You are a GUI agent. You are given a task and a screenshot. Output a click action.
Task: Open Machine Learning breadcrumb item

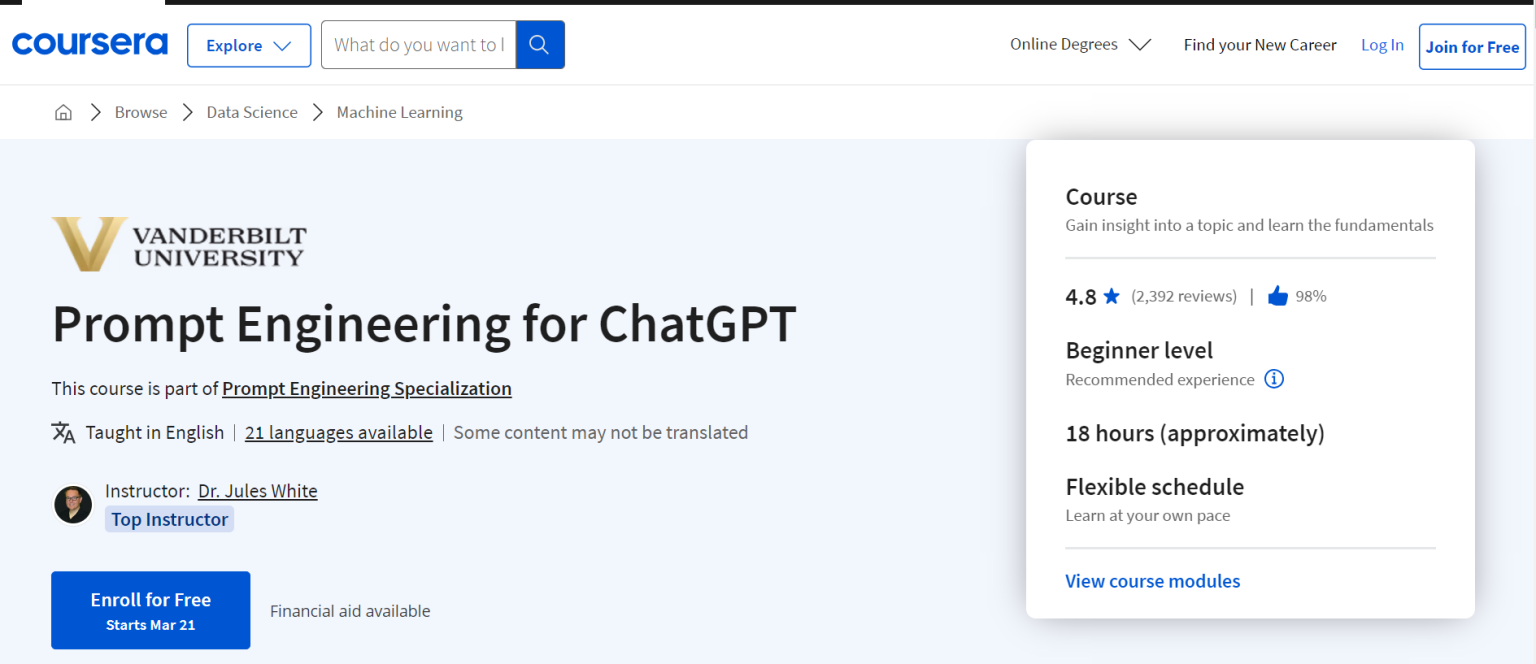click(x=399, y=112)
